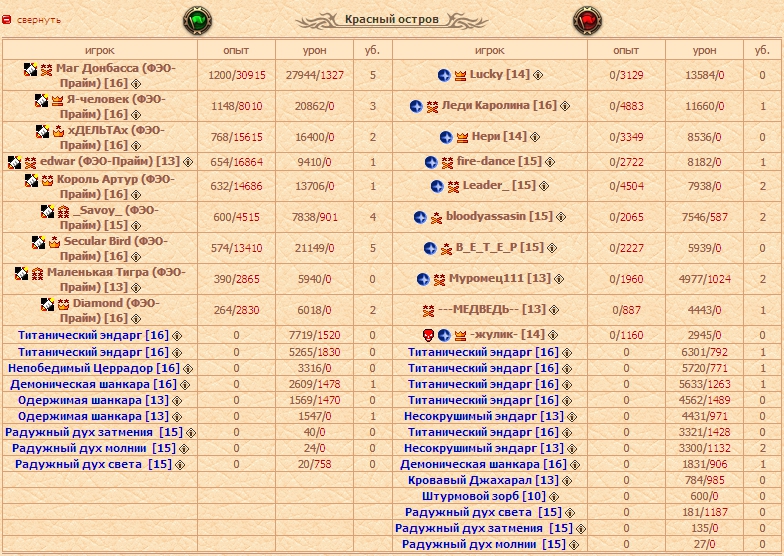Select damage value 13584/0
The image size is (784, 556).
tap(704, 76)
